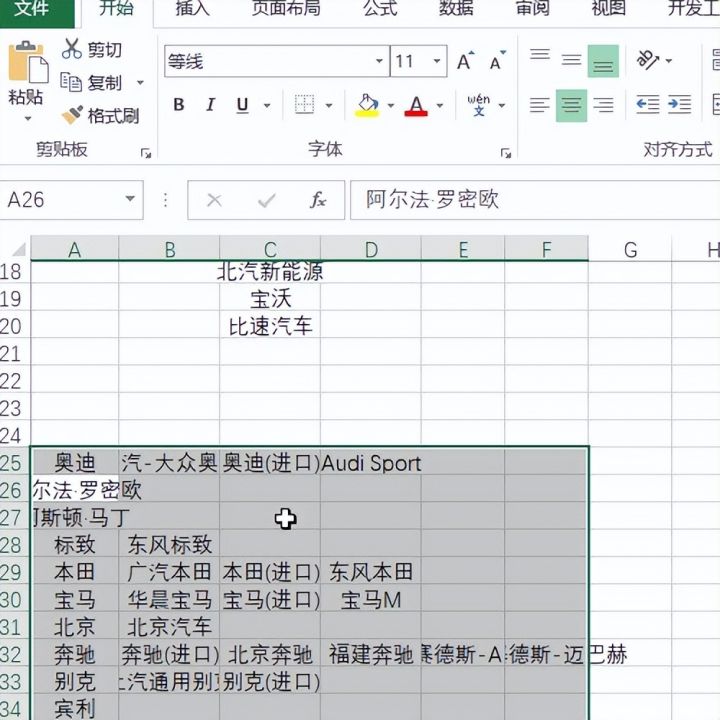Viewport: 720px width, 720px height.
Task: Align text right
Action: click(603, 105)
